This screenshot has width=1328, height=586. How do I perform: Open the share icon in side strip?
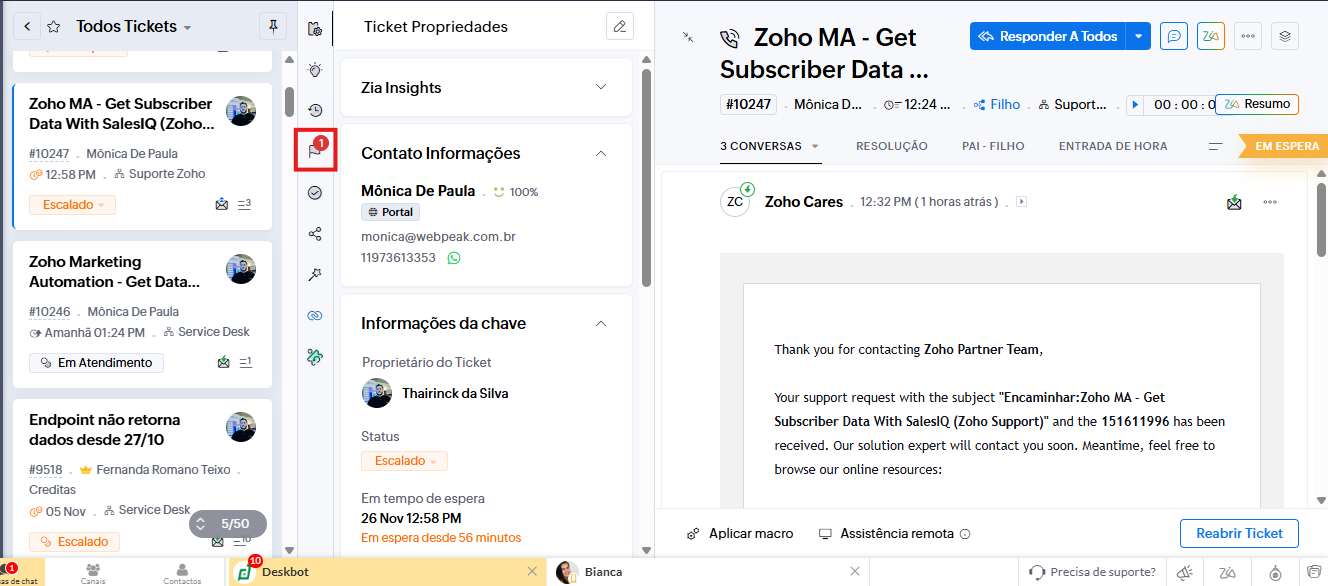[315, 233]
